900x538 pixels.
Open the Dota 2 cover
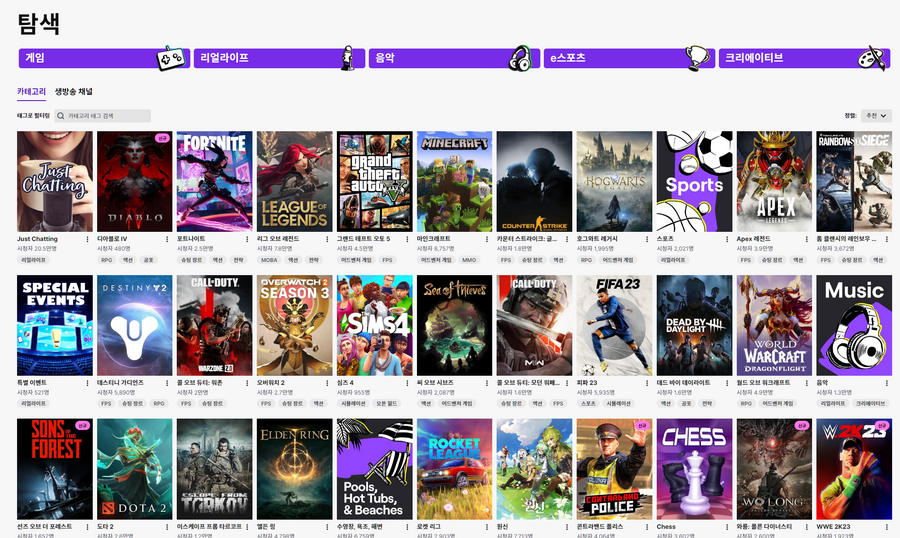click(134, 469)
